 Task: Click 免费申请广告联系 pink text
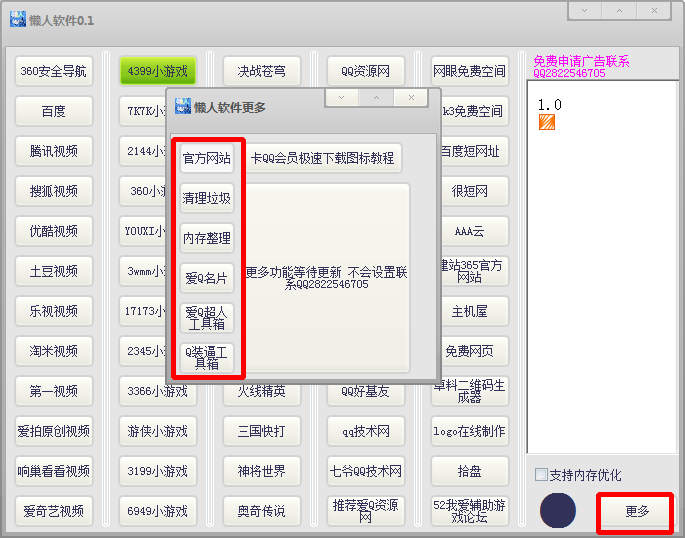tap(581, 61)
